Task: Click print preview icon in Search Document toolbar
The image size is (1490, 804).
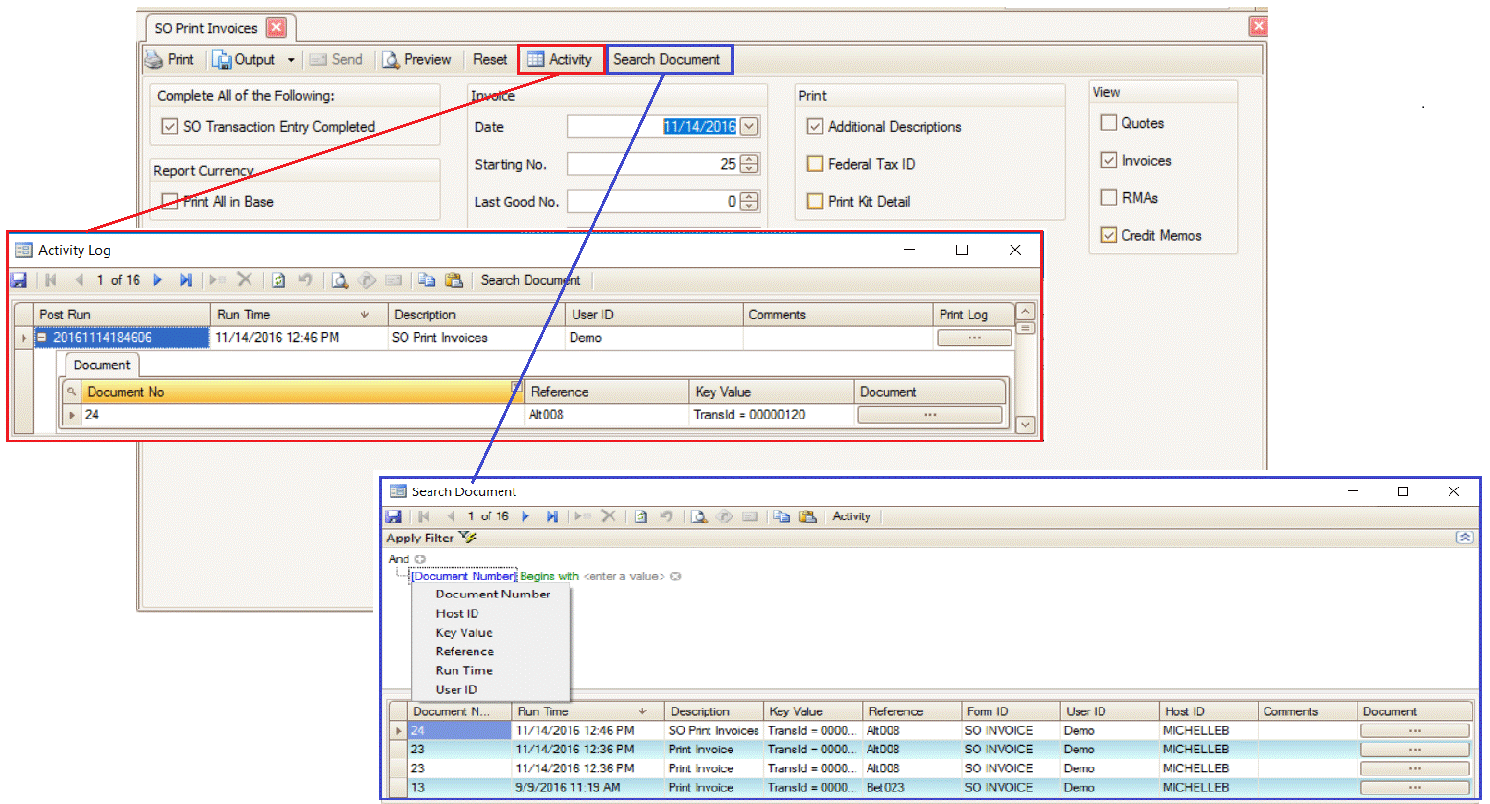Action: tap(700, 517)
